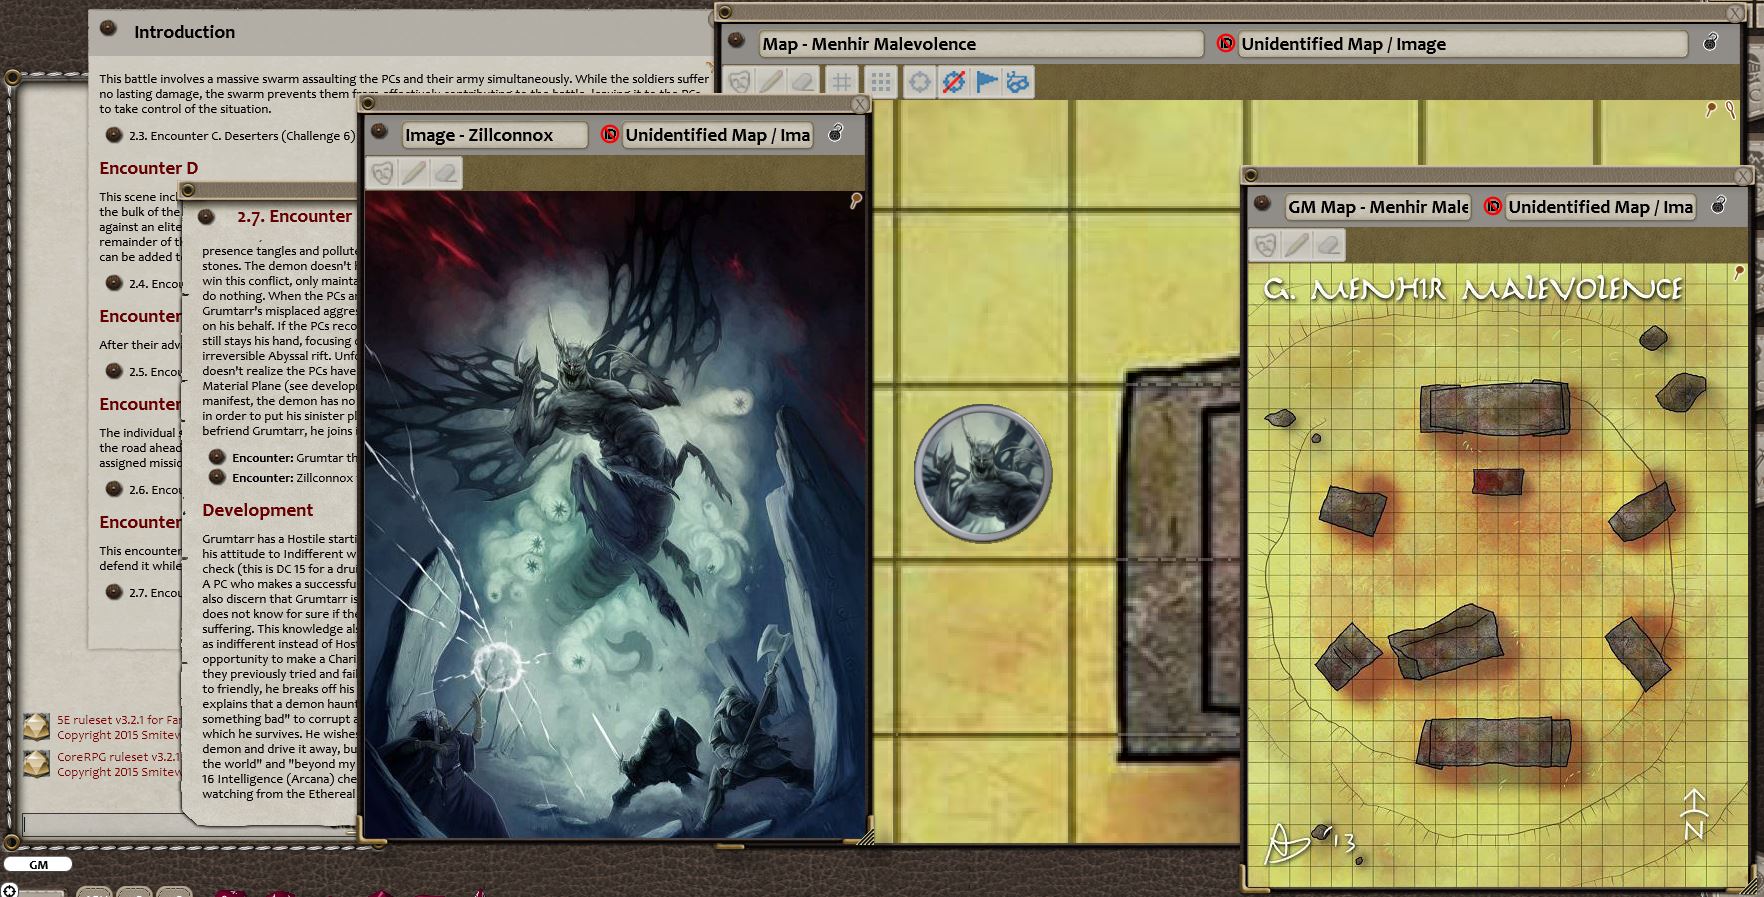The height and width of the screenshot is (897, 1764).
Task: Click the link button beside Image - Zillconnox title
Action: (x=379, y=132)
